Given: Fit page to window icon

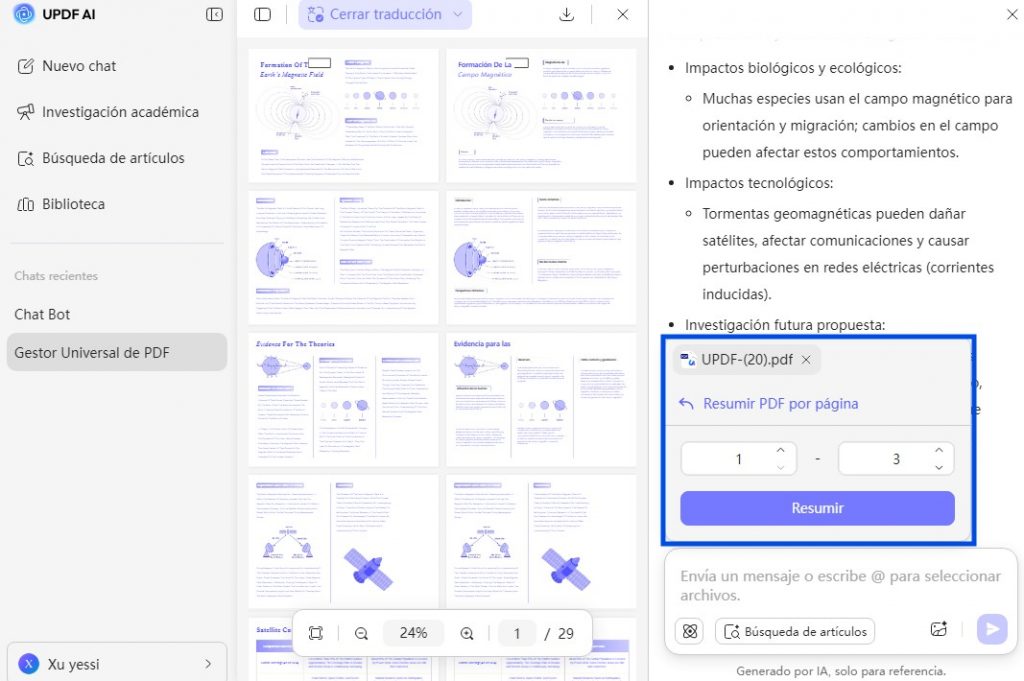Looking at the screenshot, I should (316, 633).
